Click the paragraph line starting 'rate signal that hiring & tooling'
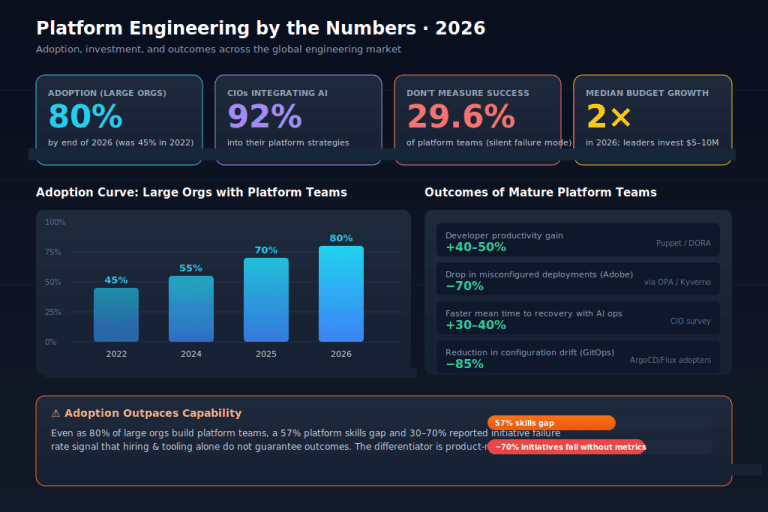Screen dimensions: 768x512 tap(269, 446)
